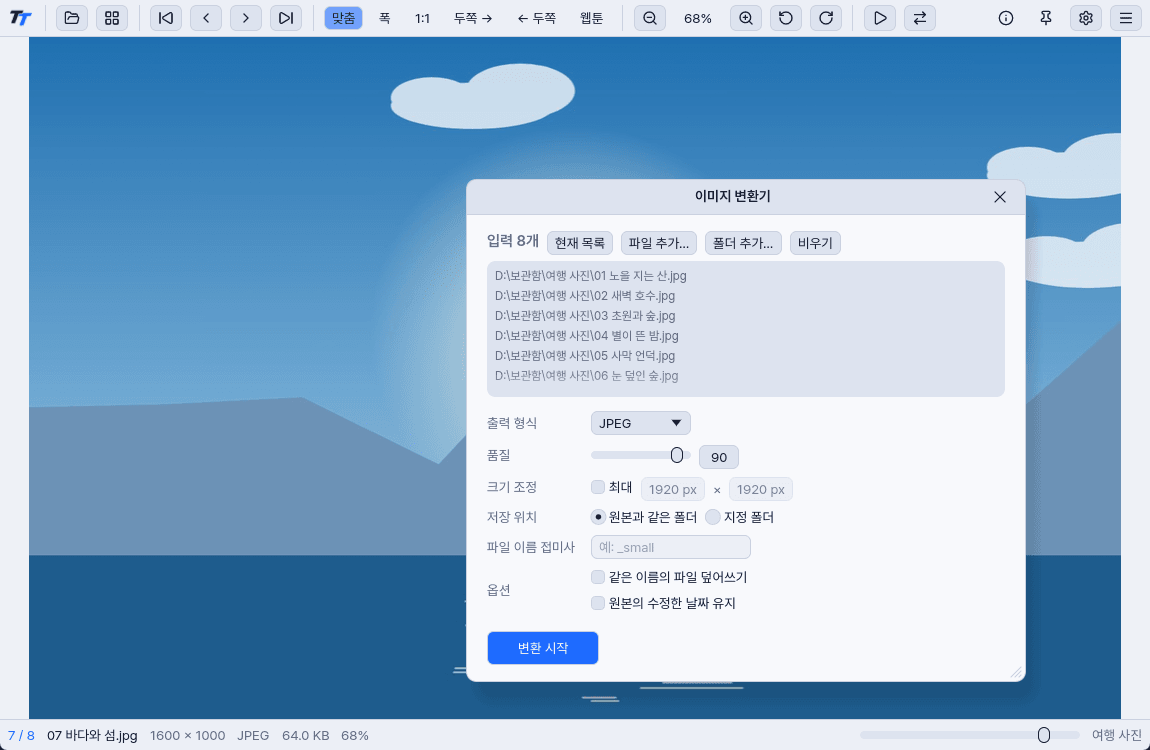The height and width of the screenshot is (750, 1150).
Task: Rotate the image counterclockwise
Action: (785, 18)
